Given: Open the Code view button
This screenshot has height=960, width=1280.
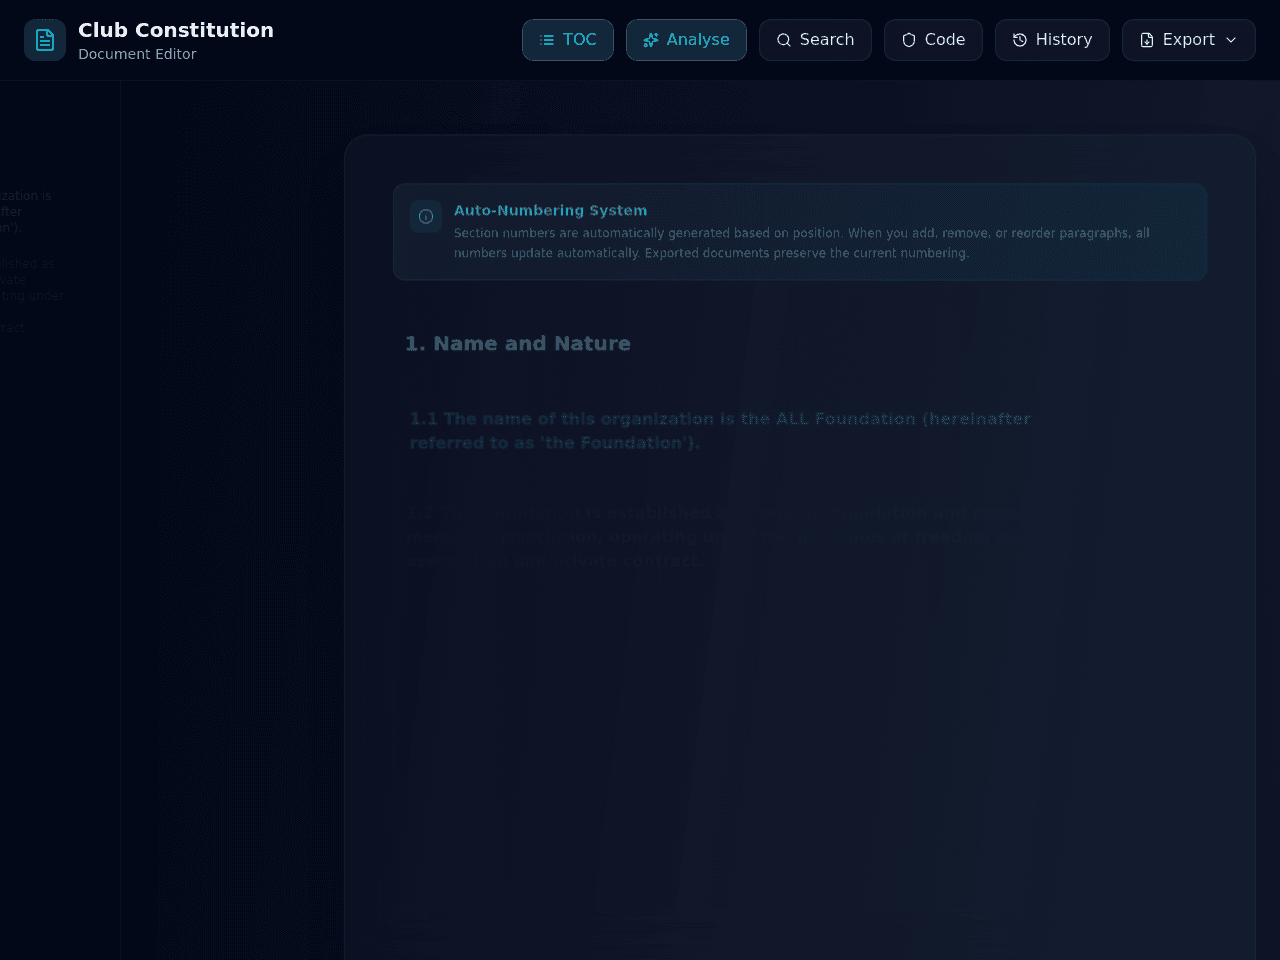Looking at the screenshot, I should tap(933, 40).
